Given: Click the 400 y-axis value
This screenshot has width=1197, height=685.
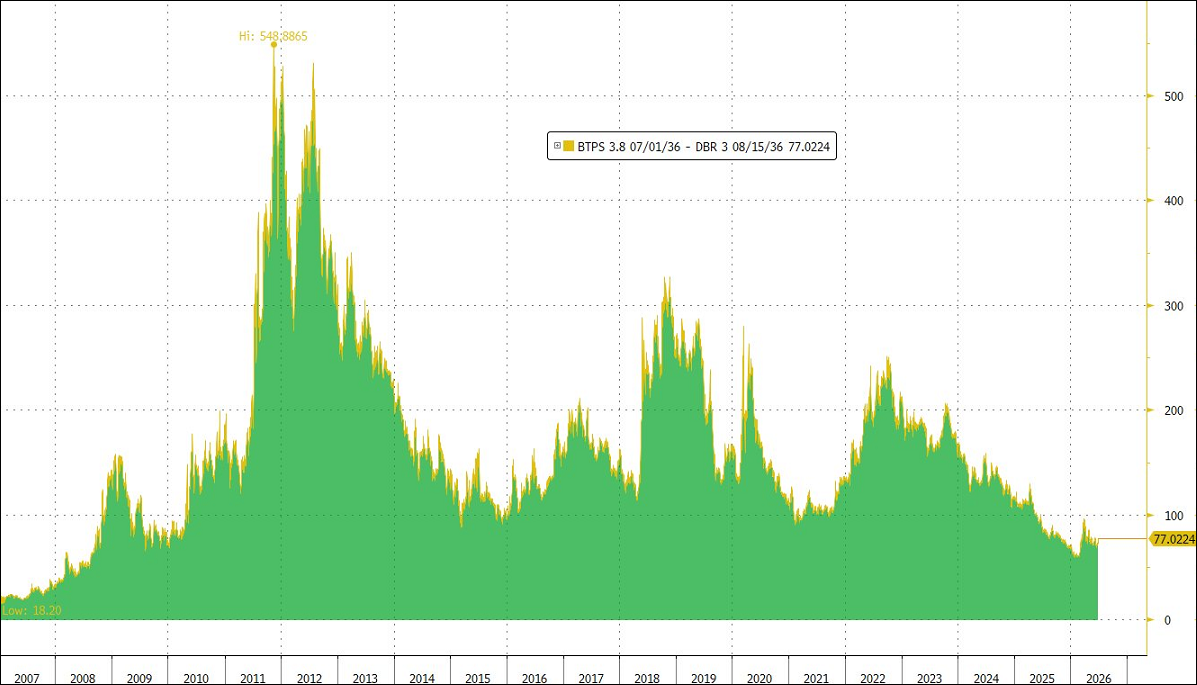Looking at the screenshot, I should pos(1173,202).
